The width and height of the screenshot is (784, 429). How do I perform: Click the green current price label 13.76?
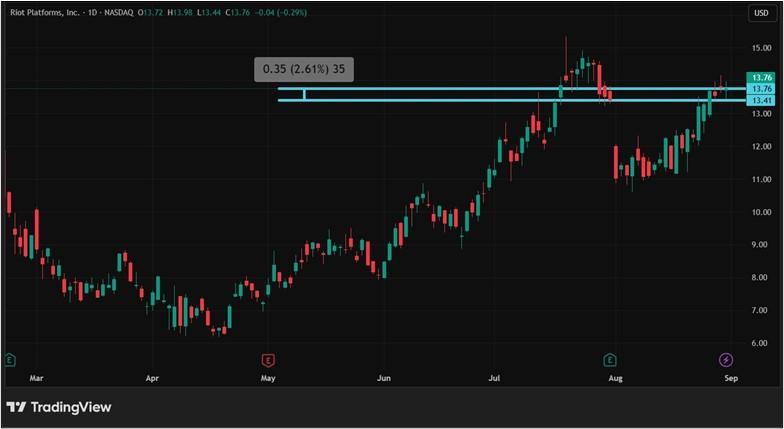click(761, 78)
